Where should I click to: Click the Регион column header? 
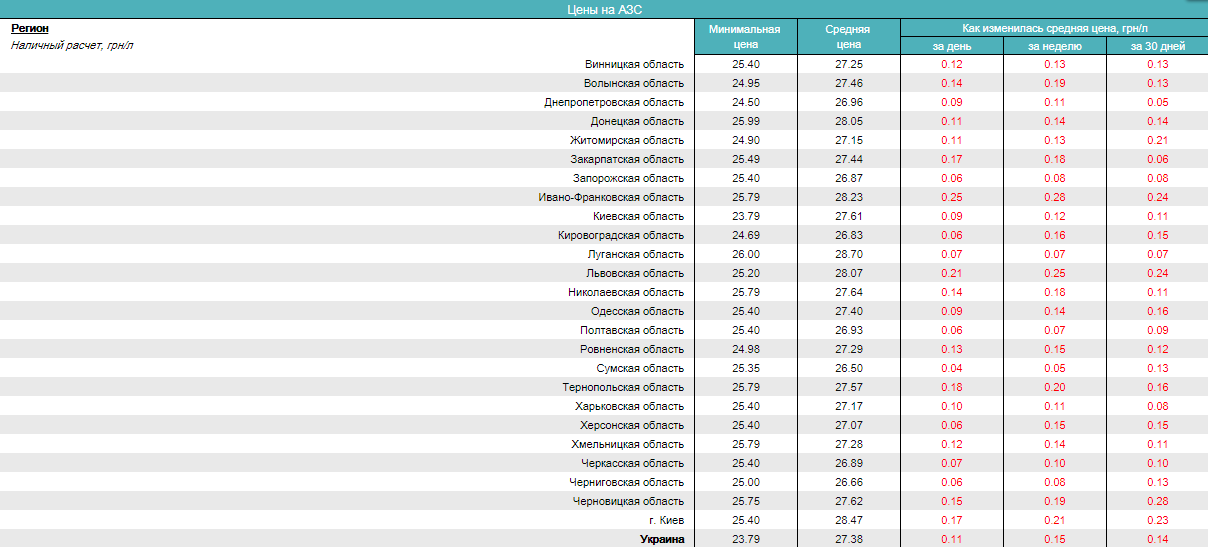tap(30, 29)
